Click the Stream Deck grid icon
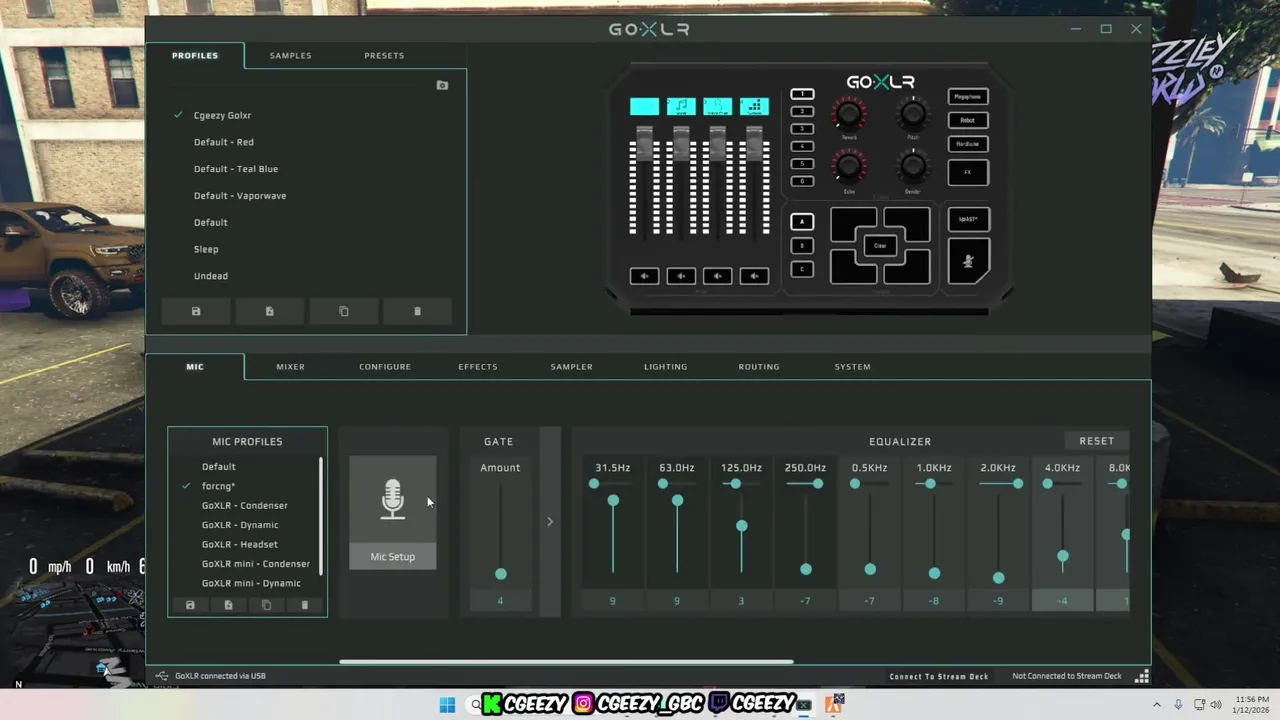 [1142, 676]
